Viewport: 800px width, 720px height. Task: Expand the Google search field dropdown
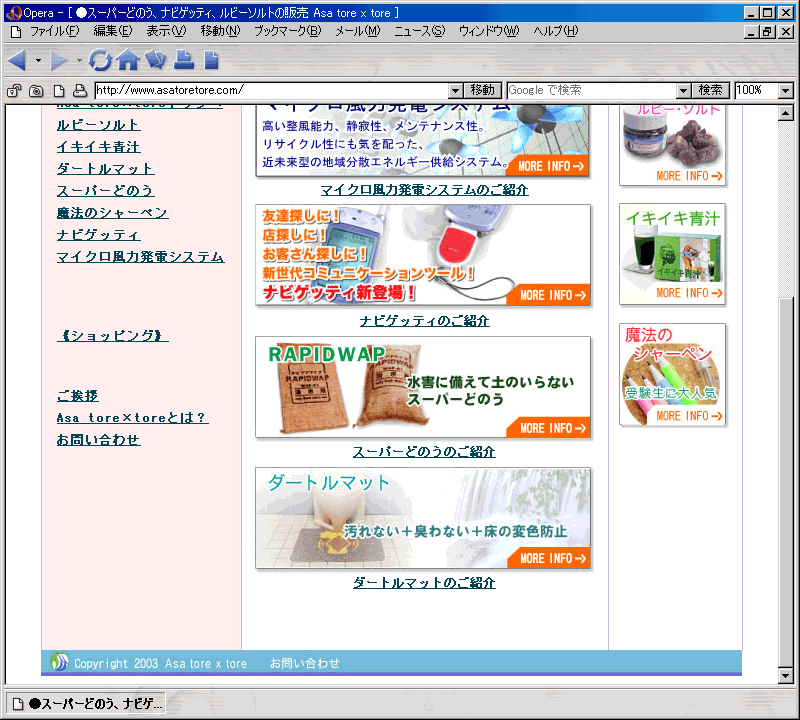point(683,91)
